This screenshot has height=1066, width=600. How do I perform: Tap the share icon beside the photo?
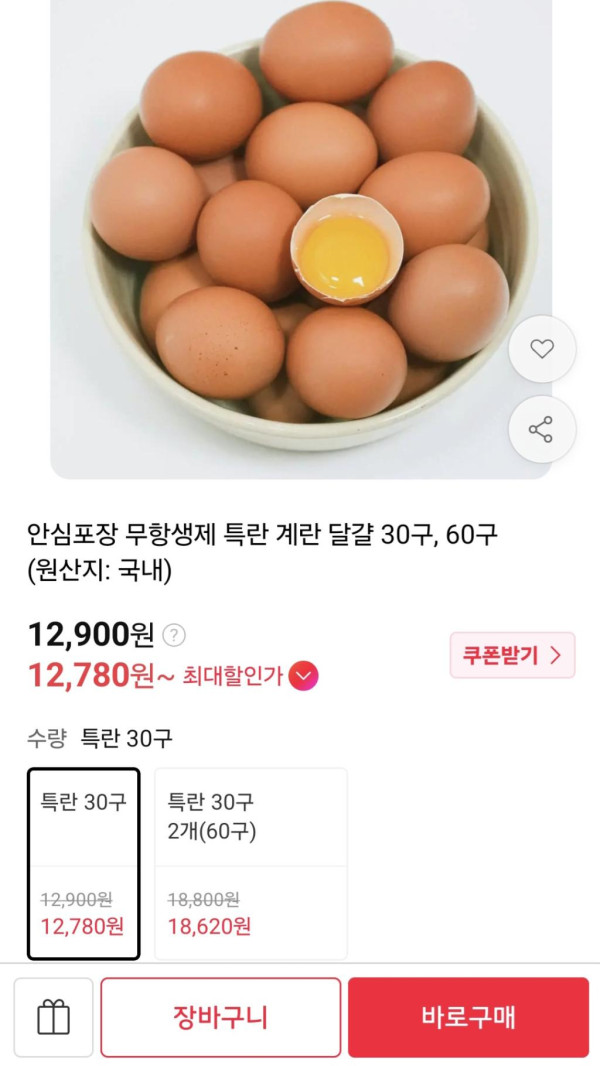coord(542,429)
